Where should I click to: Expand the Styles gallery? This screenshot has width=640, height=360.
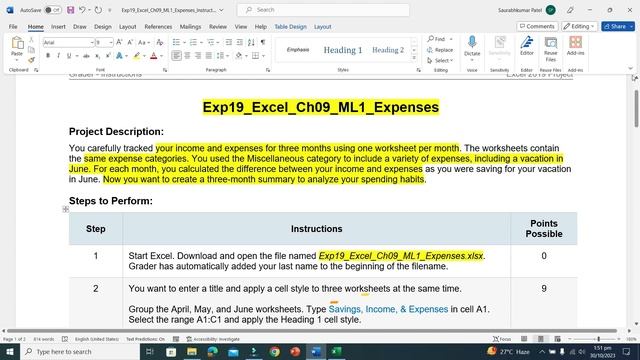pos(414,58)
